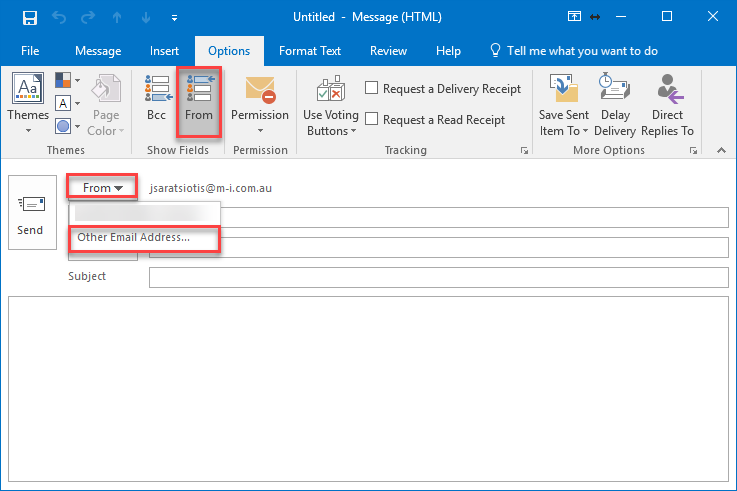Open Tracking group dialog launcher
737x491 pixels.
click(x=524, y=150)
